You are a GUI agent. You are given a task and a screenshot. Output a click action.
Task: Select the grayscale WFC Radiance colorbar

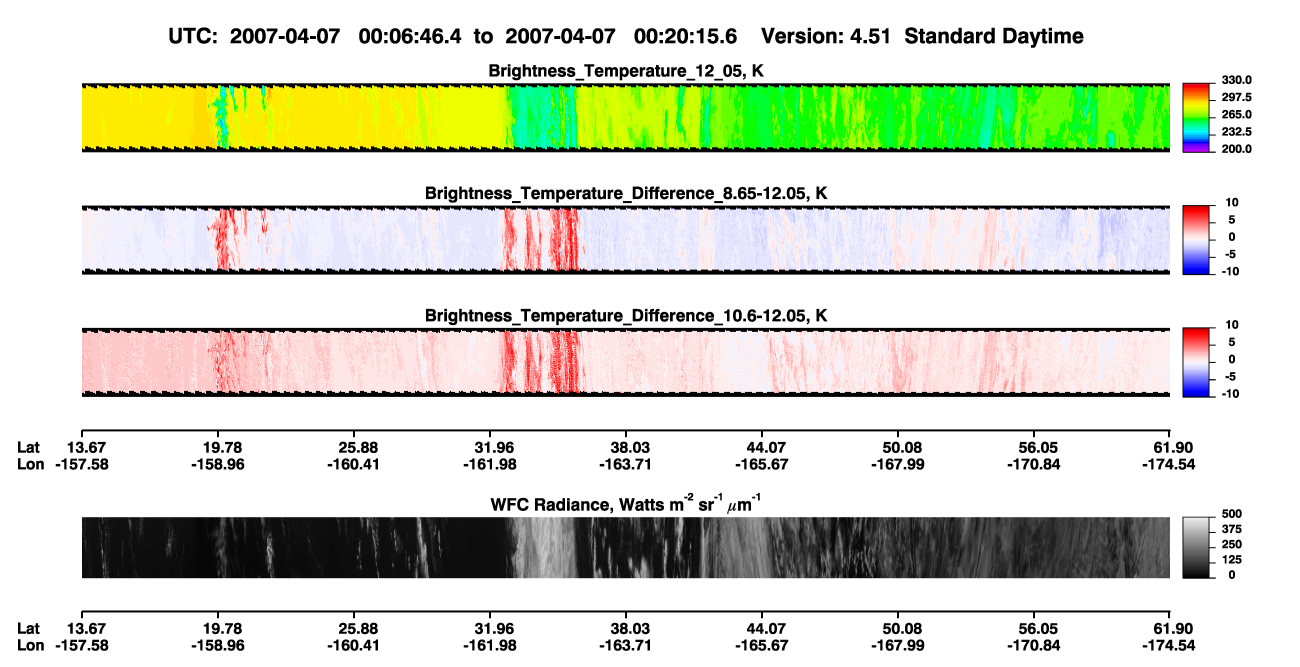pos(1196,548)
